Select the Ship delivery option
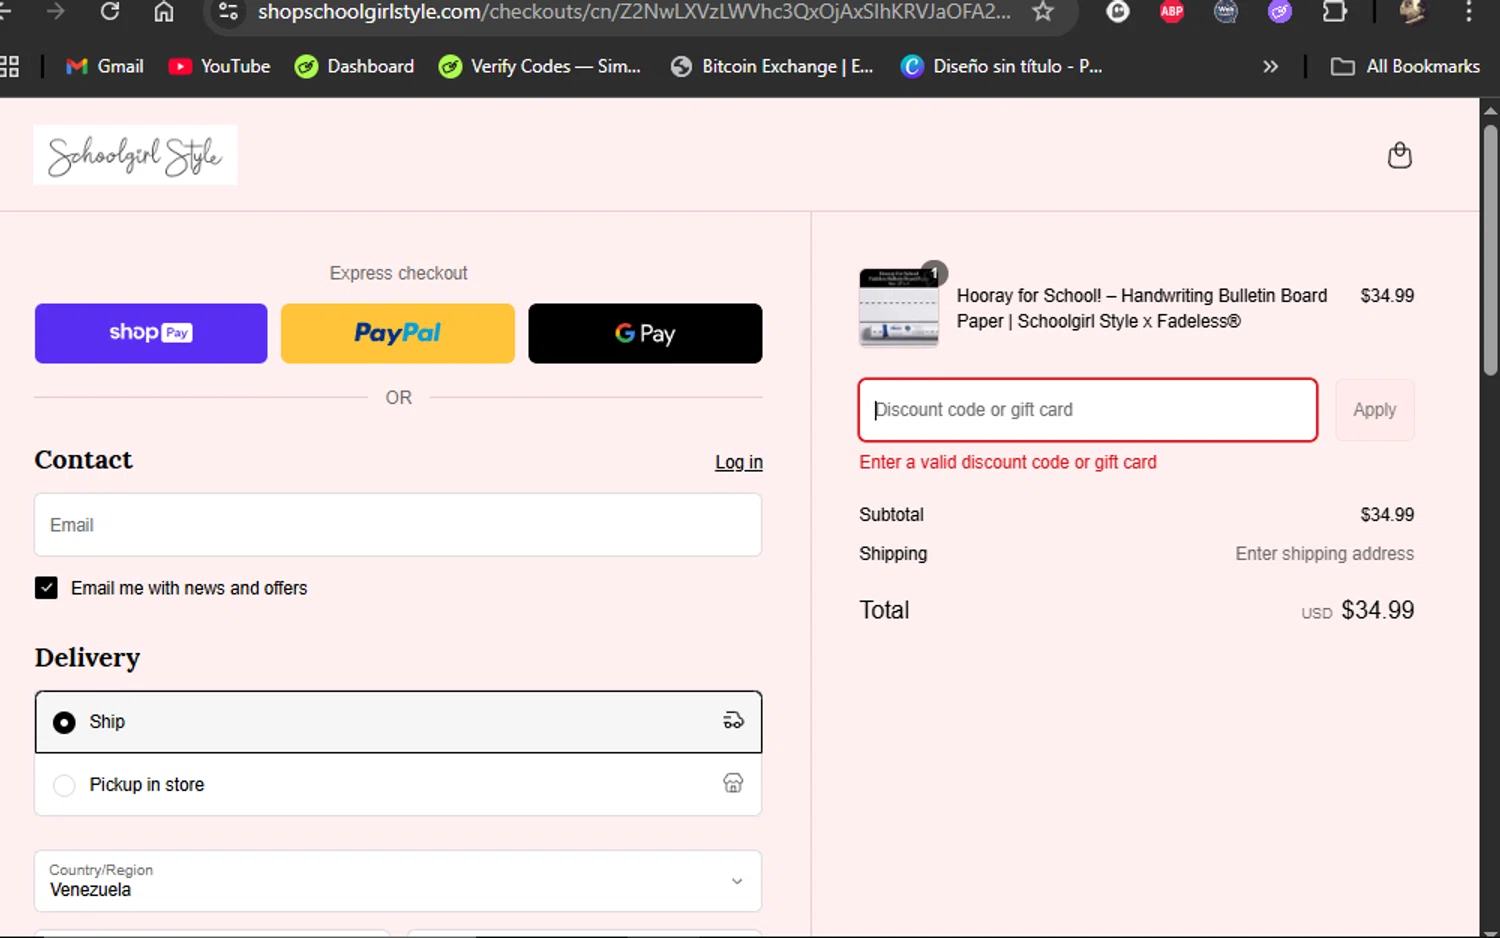1500x938 pixels. tap(398, 722)
